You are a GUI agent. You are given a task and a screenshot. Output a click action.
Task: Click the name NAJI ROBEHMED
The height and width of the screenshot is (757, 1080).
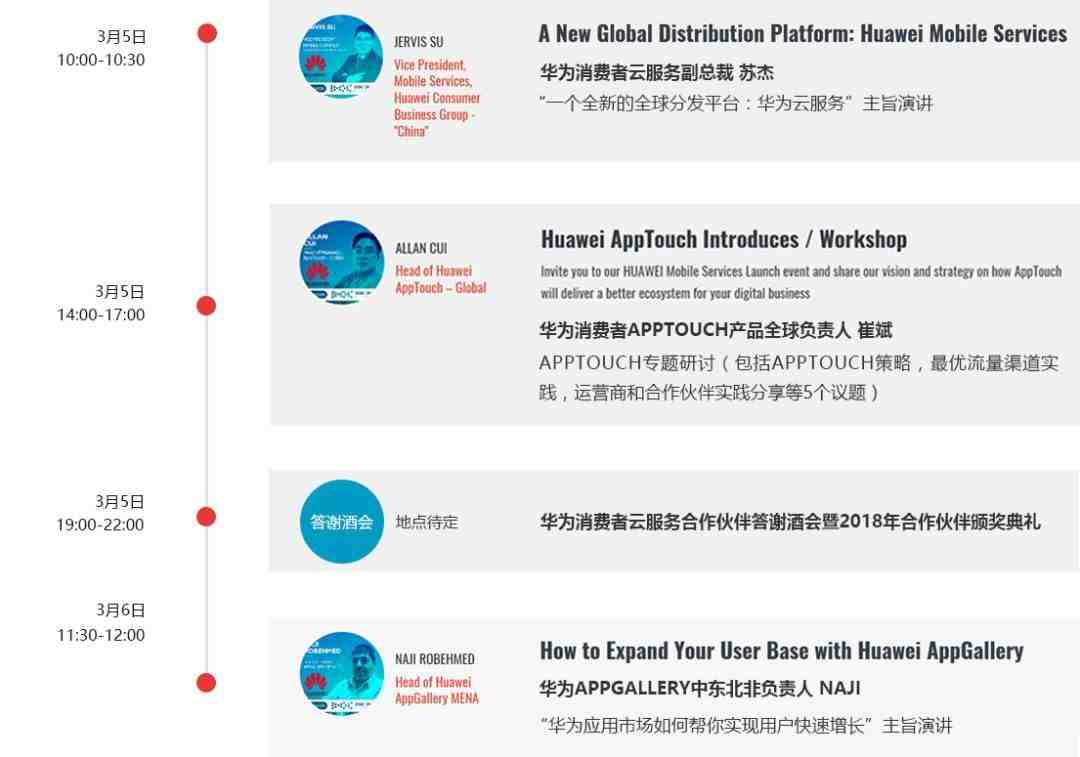[435, 659]
